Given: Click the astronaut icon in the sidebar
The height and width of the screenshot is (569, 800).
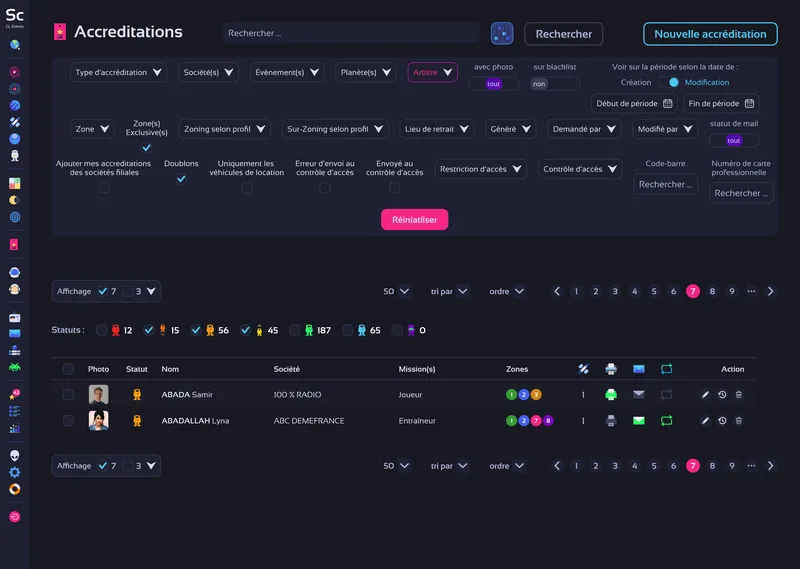Looking at the screenshot, I should point(15,156).
